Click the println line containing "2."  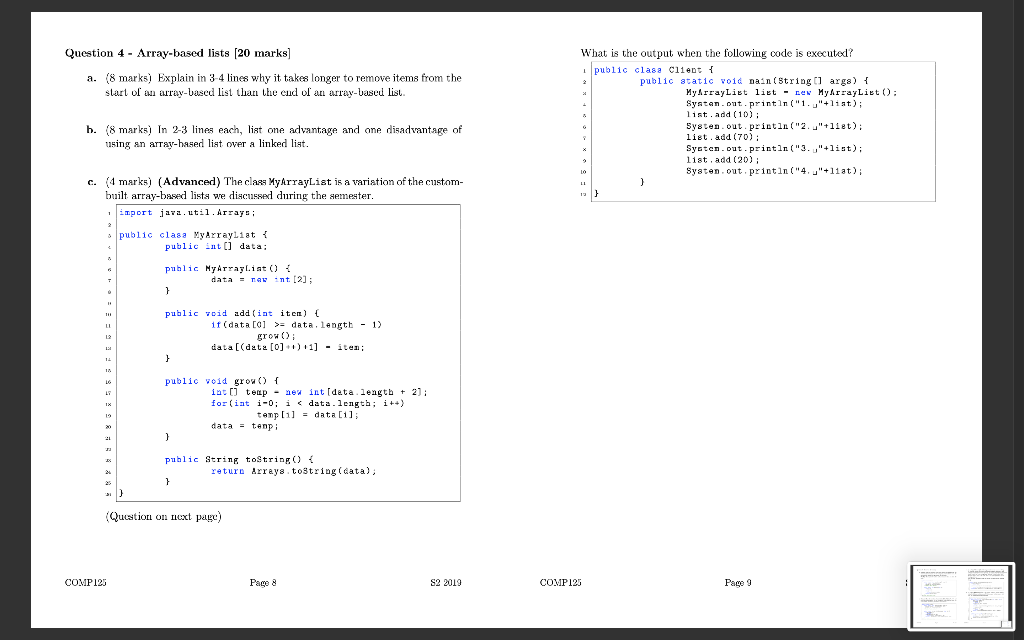pos(774,126)
